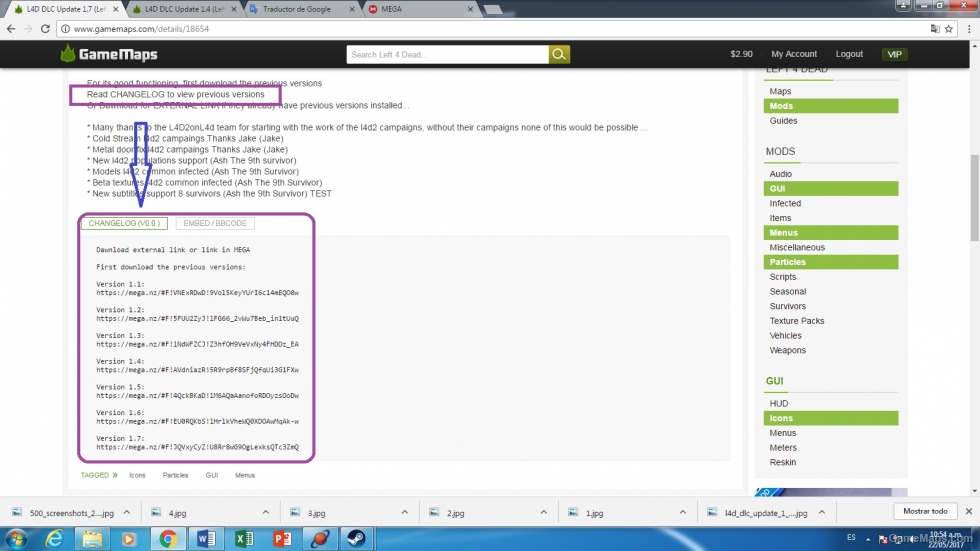Open PowerPoint from the taskbar
The image size is (980, 551).
click(282, 539)
